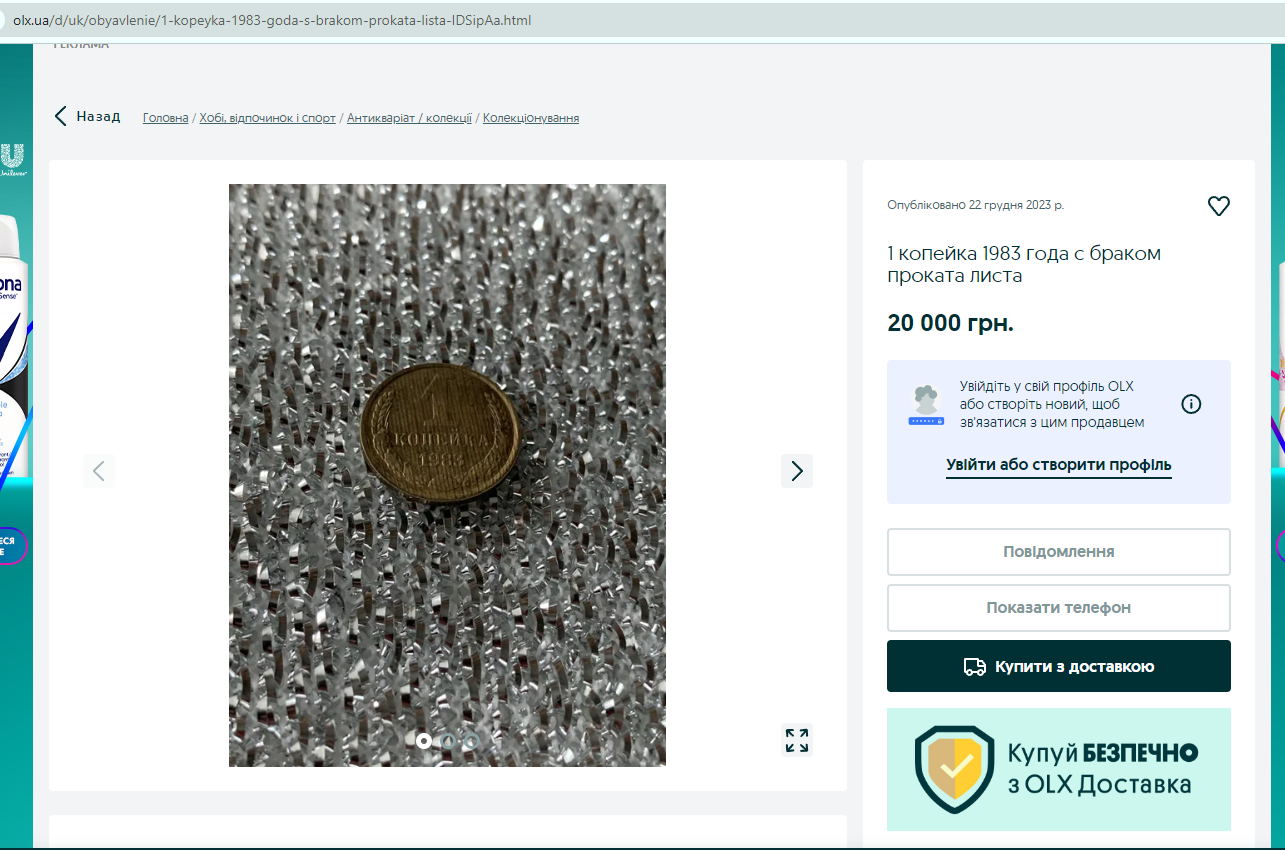Image resolution: width=1285 pixels, height=850 pixels.
Task: Open the photo in fullscreen view
Action: pos(797,740)
